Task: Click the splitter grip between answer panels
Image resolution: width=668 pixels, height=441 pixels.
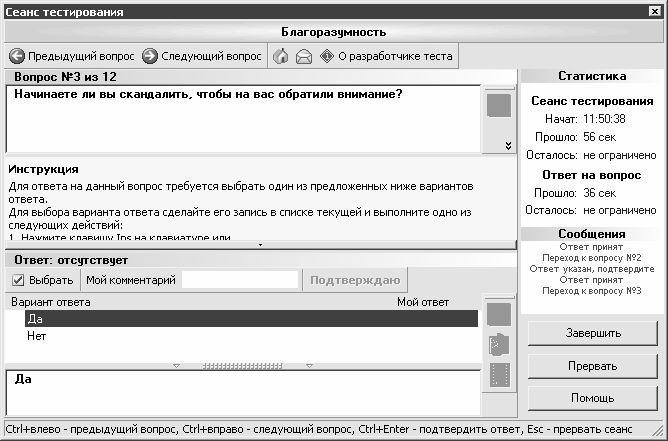Action: click(242, 366)
